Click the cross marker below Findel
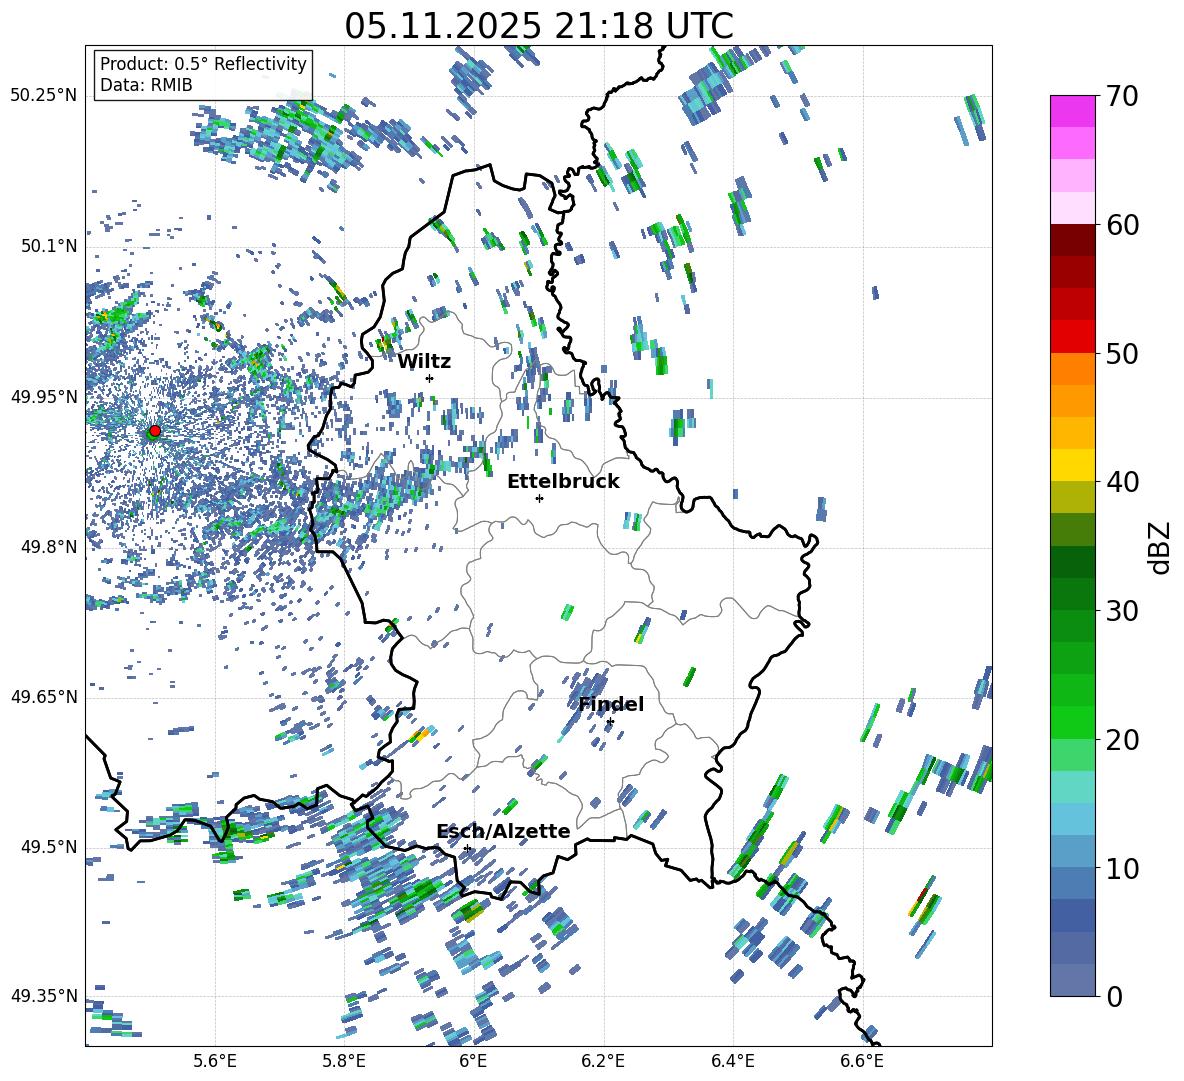This screenshot has width=1184, height=1081. [610, 722]
